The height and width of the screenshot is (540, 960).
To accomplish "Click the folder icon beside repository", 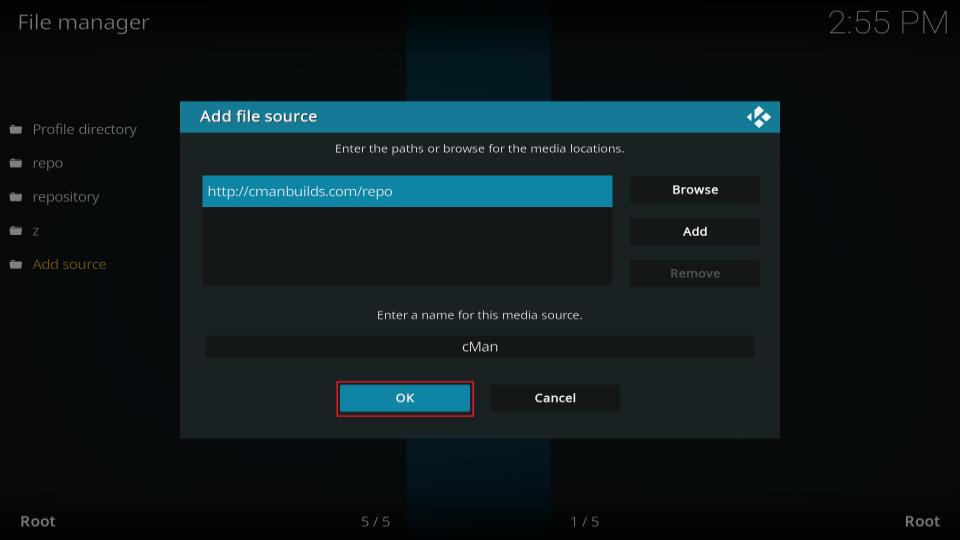I will click(16, 198).
